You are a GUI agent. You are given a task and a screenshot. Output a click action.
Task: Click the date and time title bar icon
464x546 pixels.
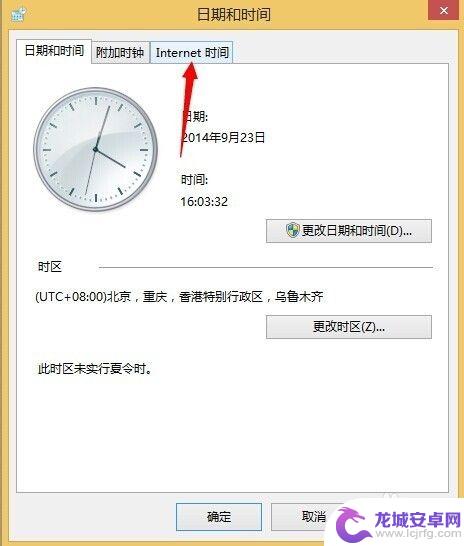tap(18, 15)
